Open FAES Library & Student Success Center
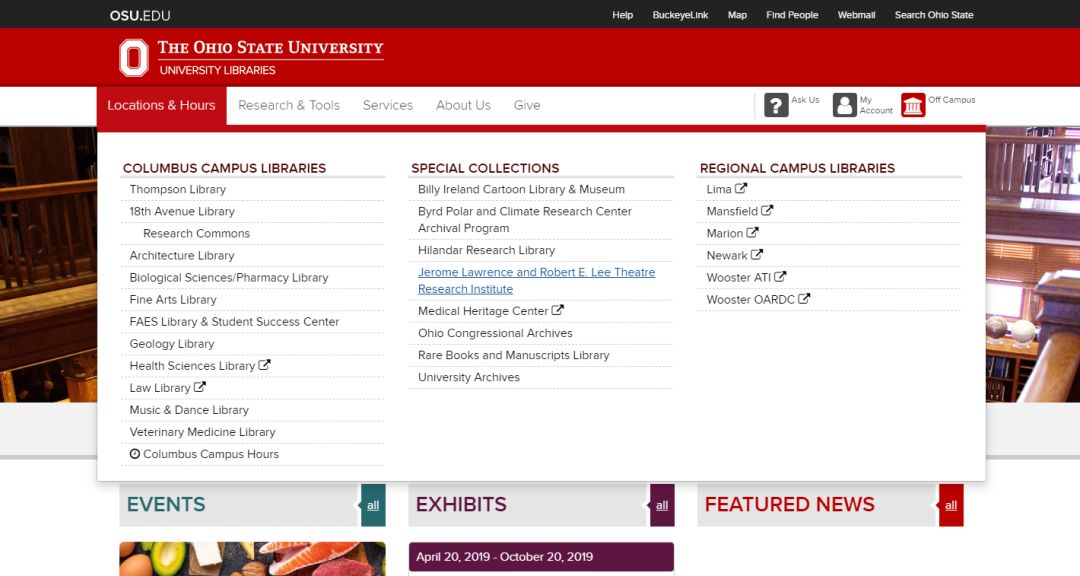 point(234,321)
